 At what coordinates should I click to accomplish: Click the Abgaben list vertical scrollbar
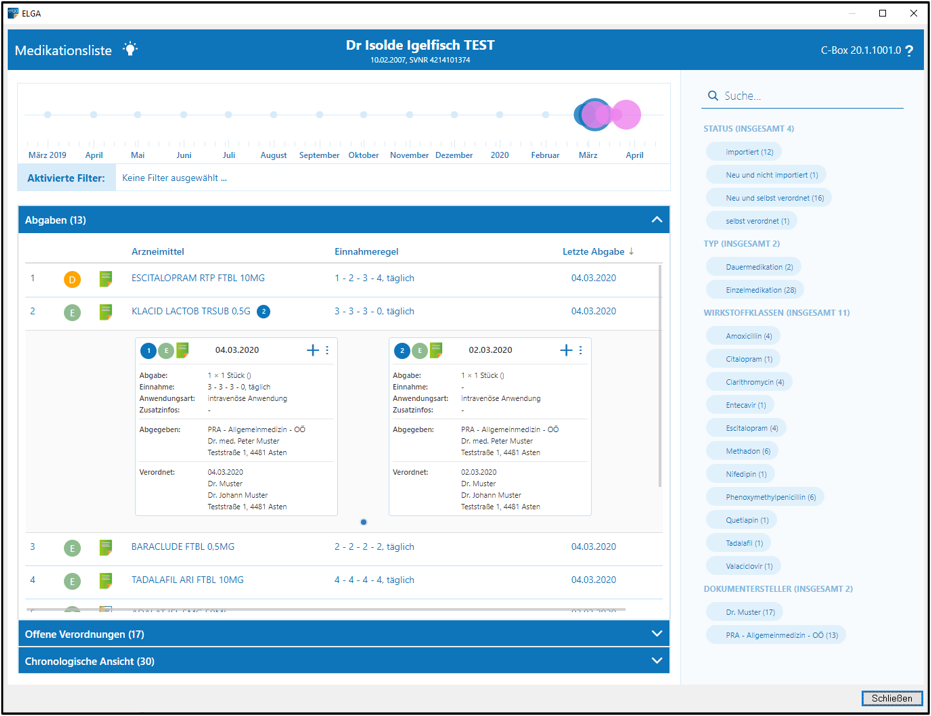point(660,376)
